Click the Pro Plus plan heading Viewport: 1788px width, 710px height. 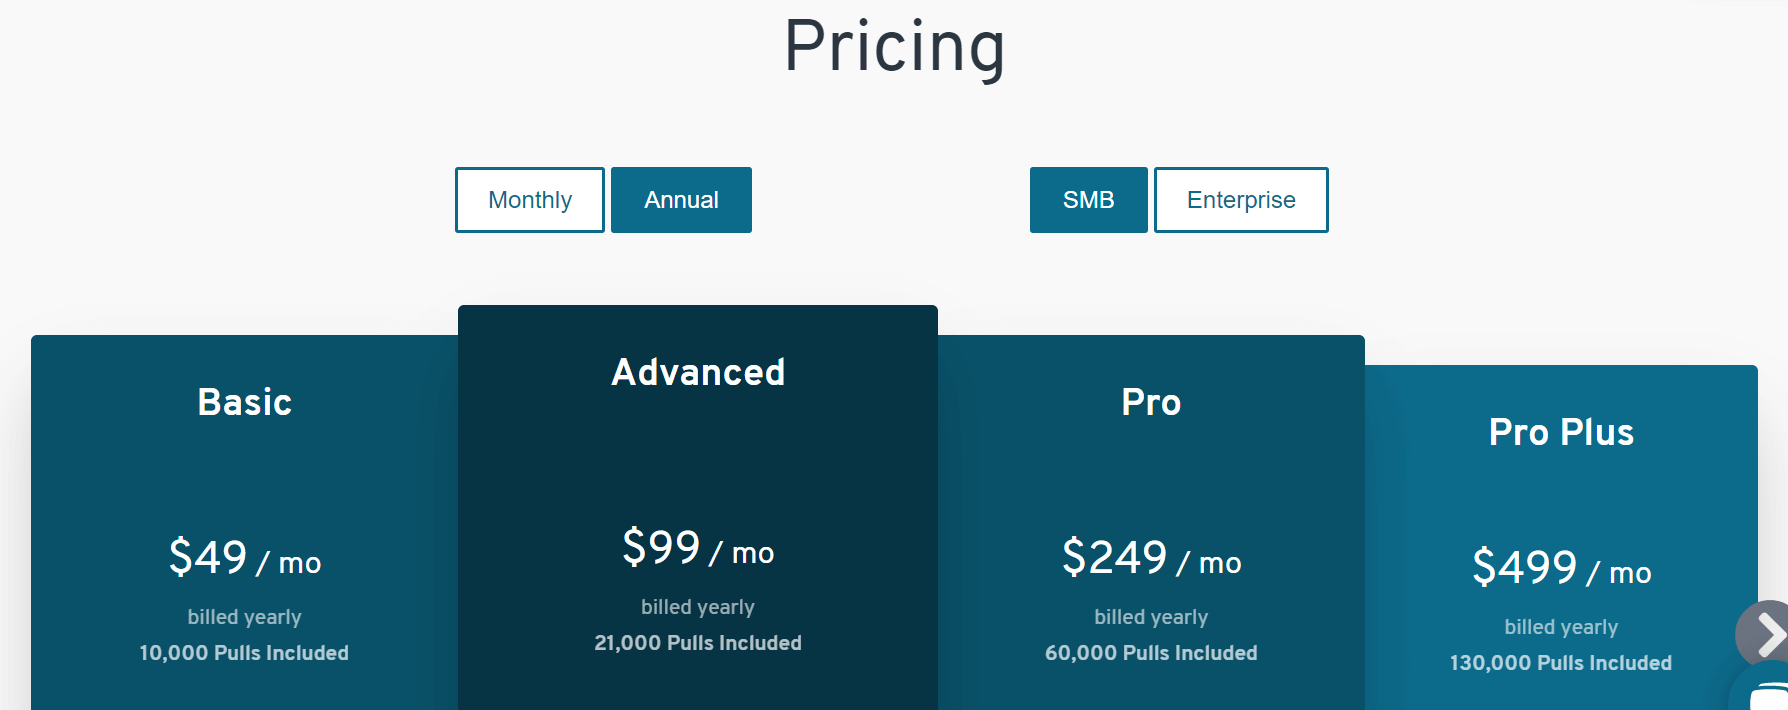click(1561, 432)
